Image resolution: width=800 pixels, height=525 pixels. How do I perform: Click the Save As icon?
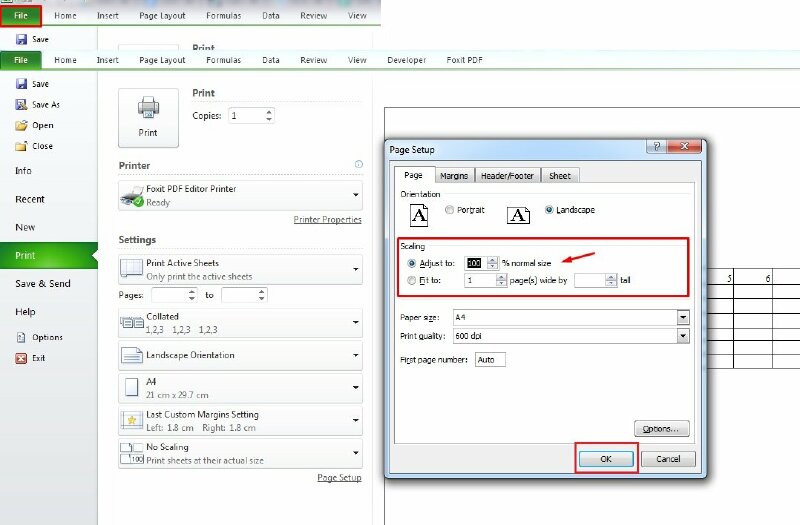click(21, 105)
